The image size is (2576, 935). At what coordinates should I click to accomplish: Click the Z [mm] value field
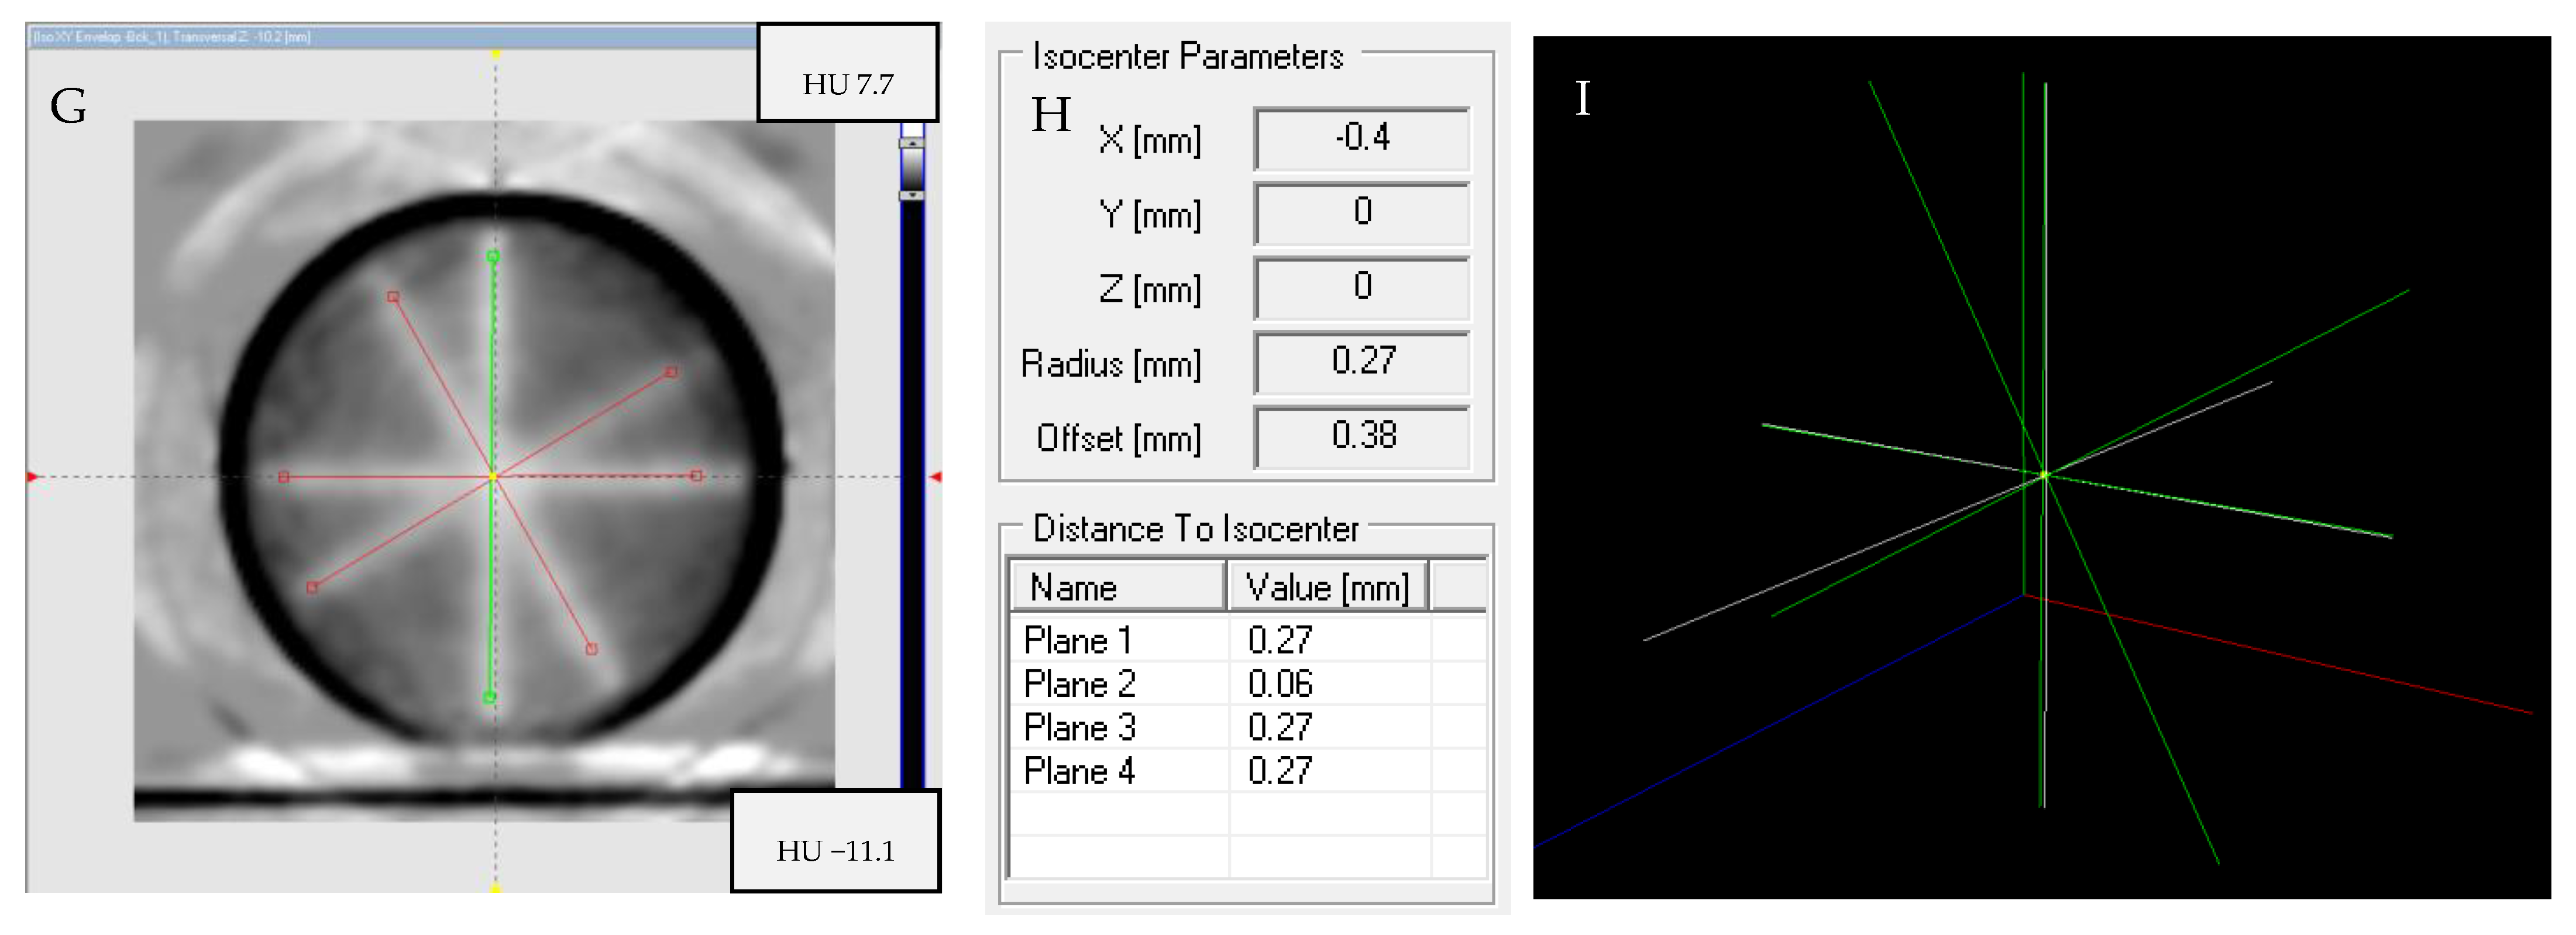(1361, 287)
